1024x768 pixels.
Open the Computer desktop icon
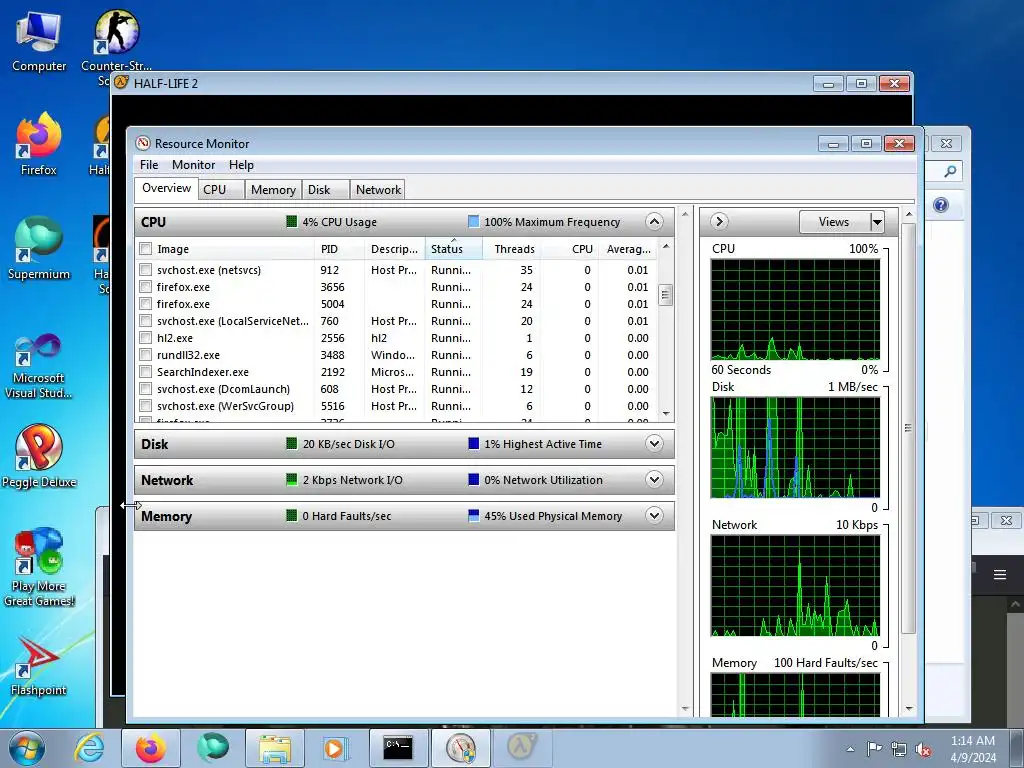point(39,40)
